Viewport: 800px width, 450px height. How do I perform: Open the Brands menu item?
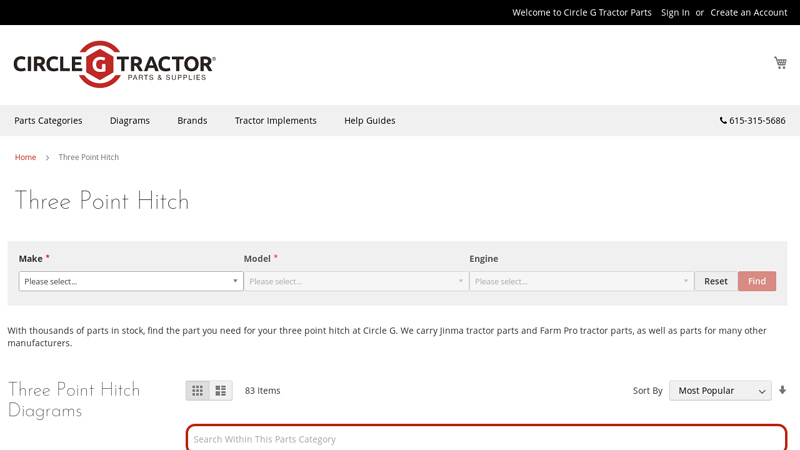coord(192,121)
